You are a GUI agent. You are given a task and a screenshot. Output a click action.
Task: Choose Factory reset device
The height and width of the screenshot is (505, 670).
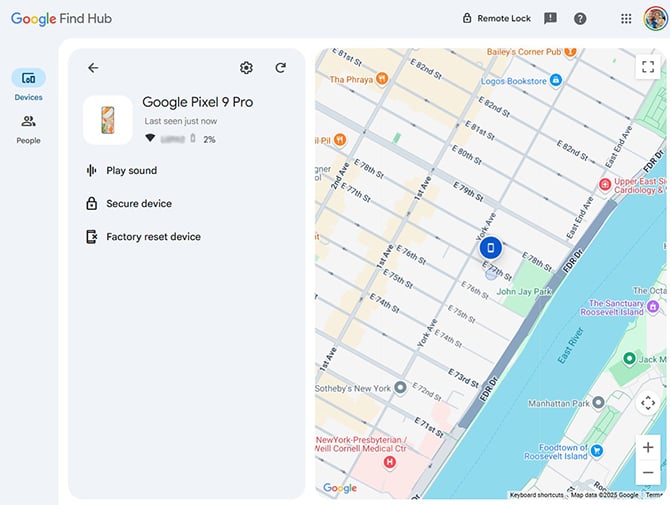pyautogui.click(x=144, y=237)
